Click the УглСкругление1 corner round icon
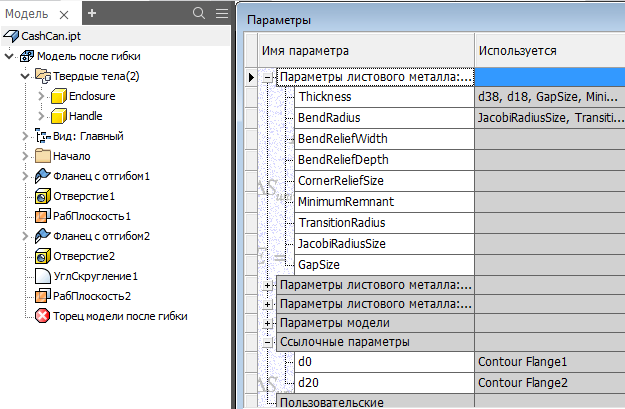Viewport: 625px width, 409px height. click(43, 276)
